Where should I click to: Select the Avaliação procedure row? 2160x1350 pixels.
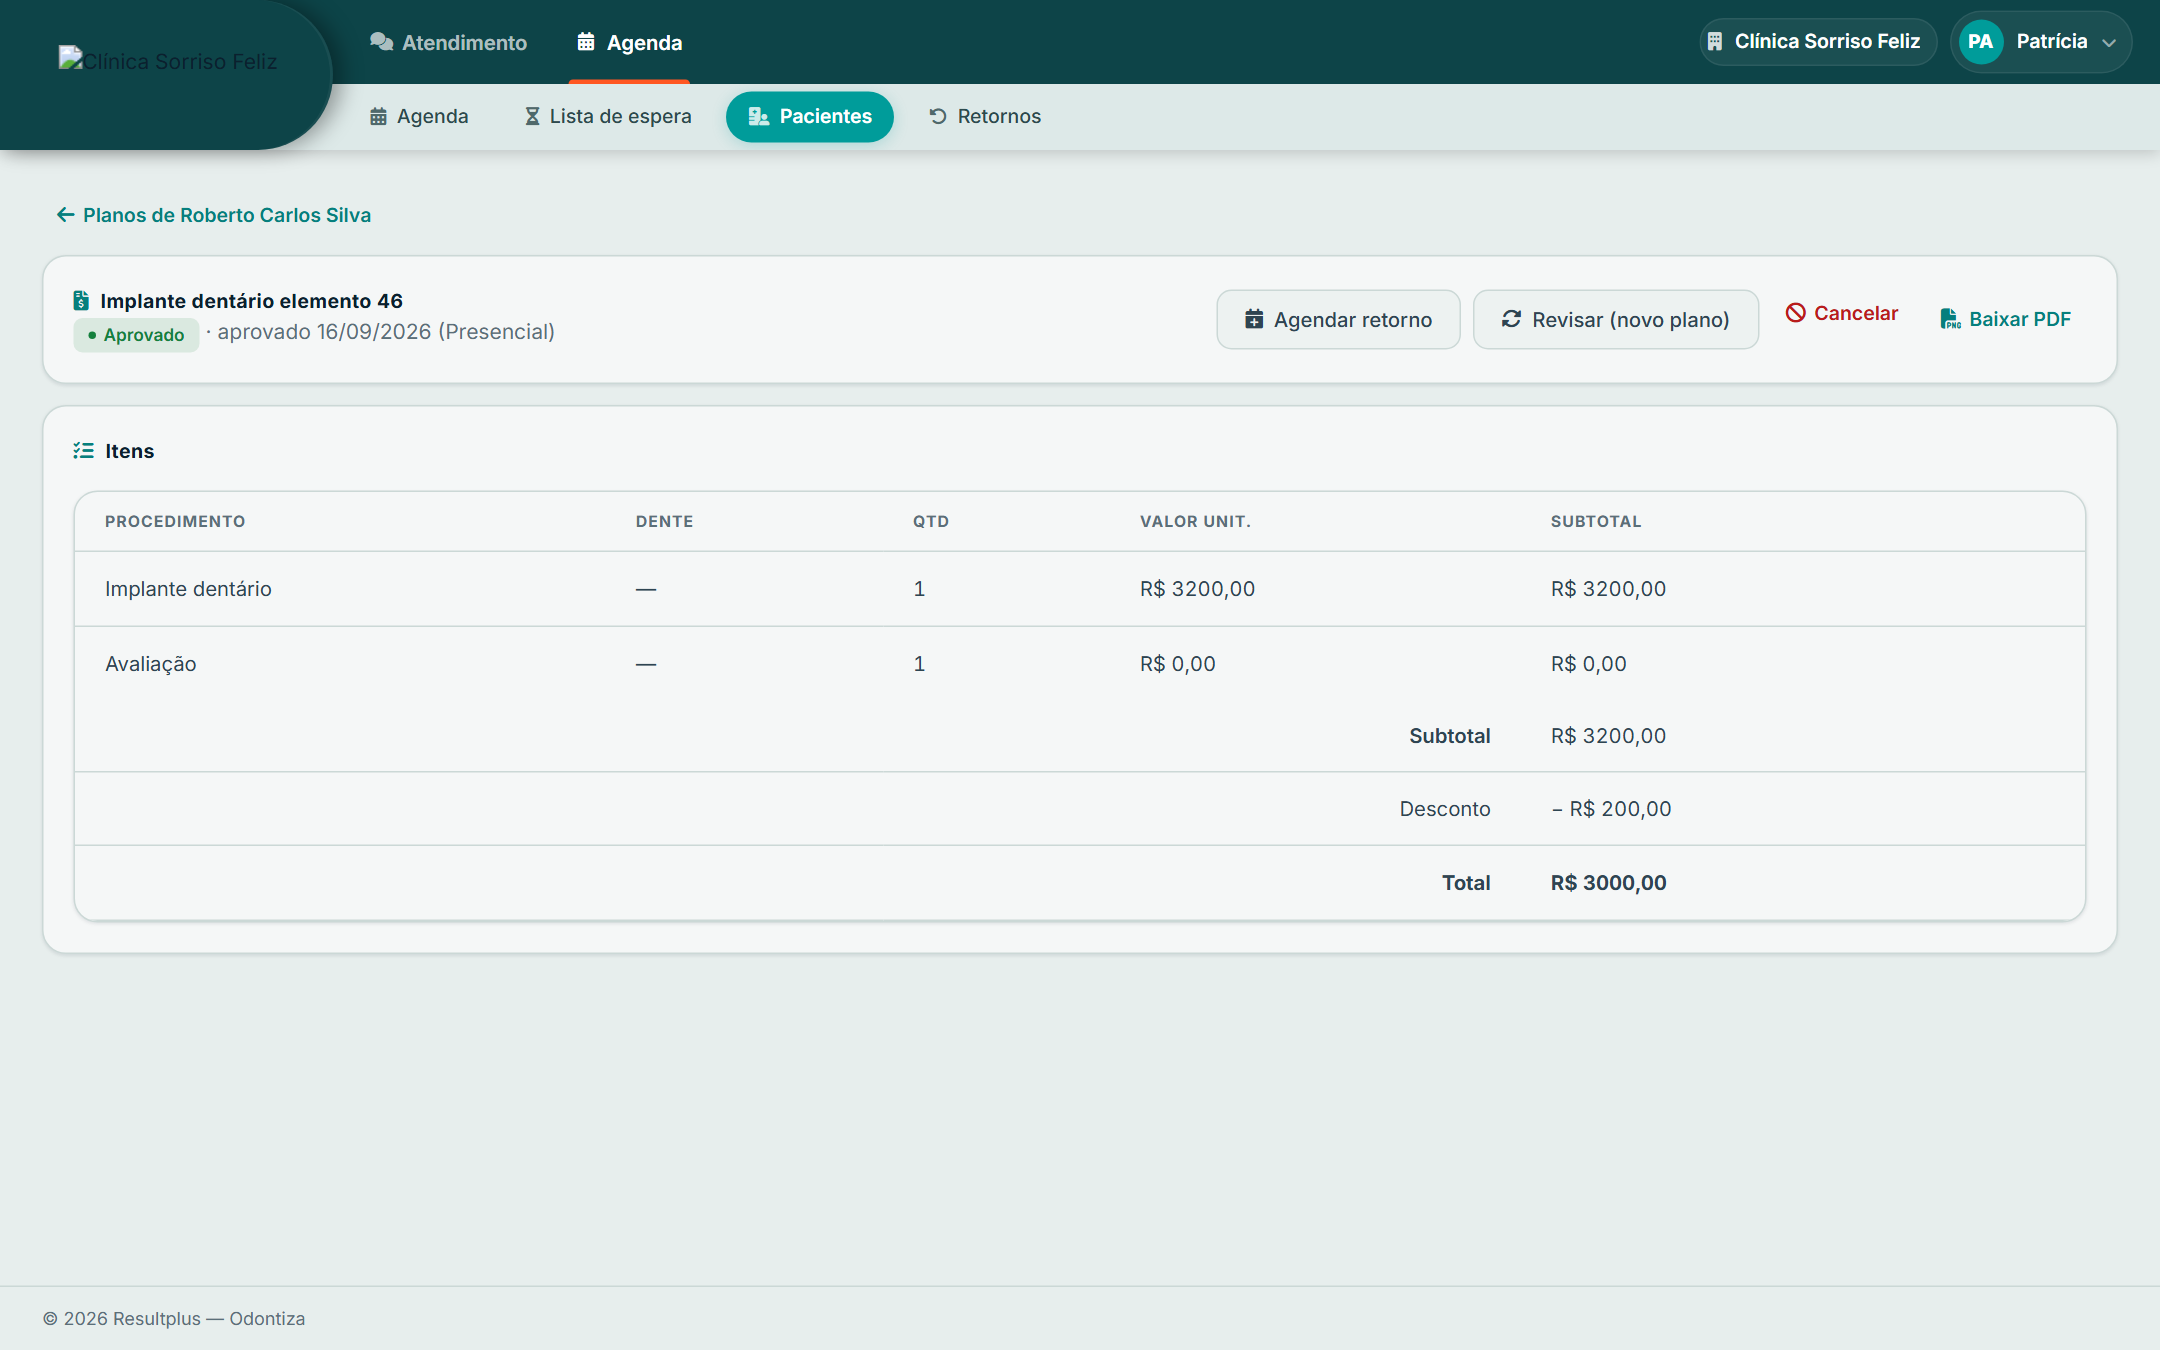pos(1080,664)
